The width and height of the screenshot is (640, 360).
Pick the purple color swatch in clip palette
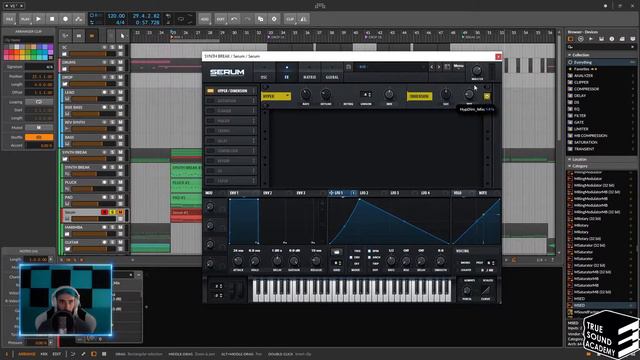pos(51,47)
